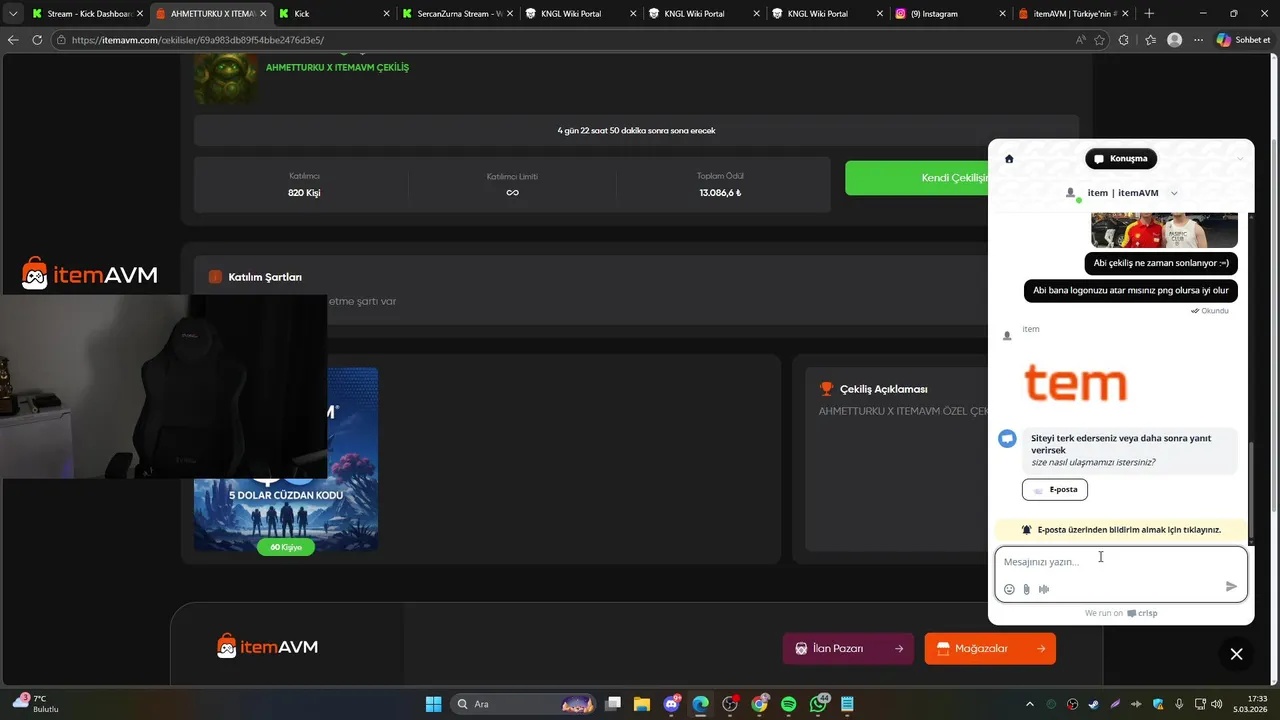
Task: Click the itemAVM footer logo
Action: coord(267,647)
